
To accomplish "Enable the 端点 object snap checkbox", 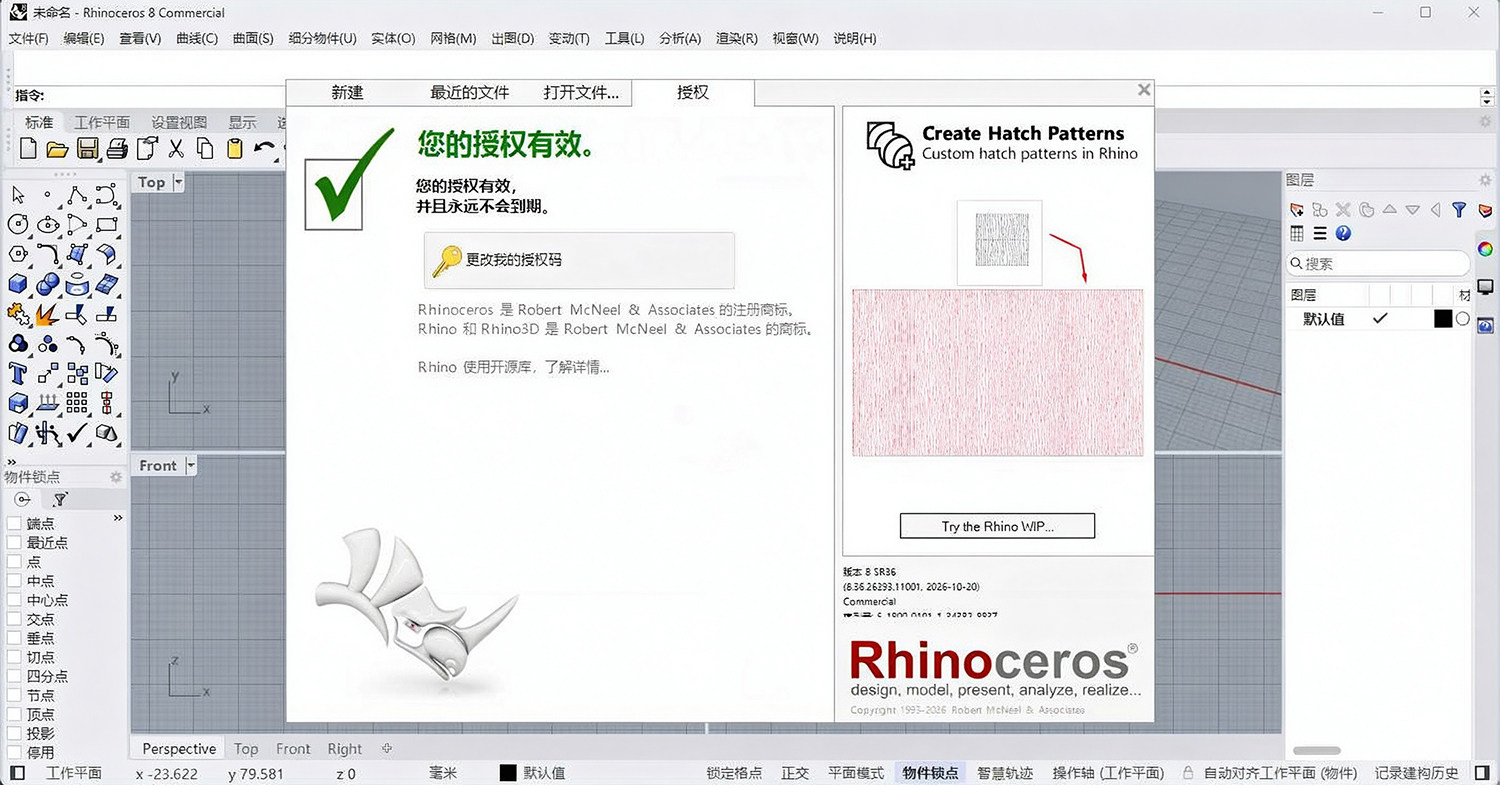I will coord(14,523).
